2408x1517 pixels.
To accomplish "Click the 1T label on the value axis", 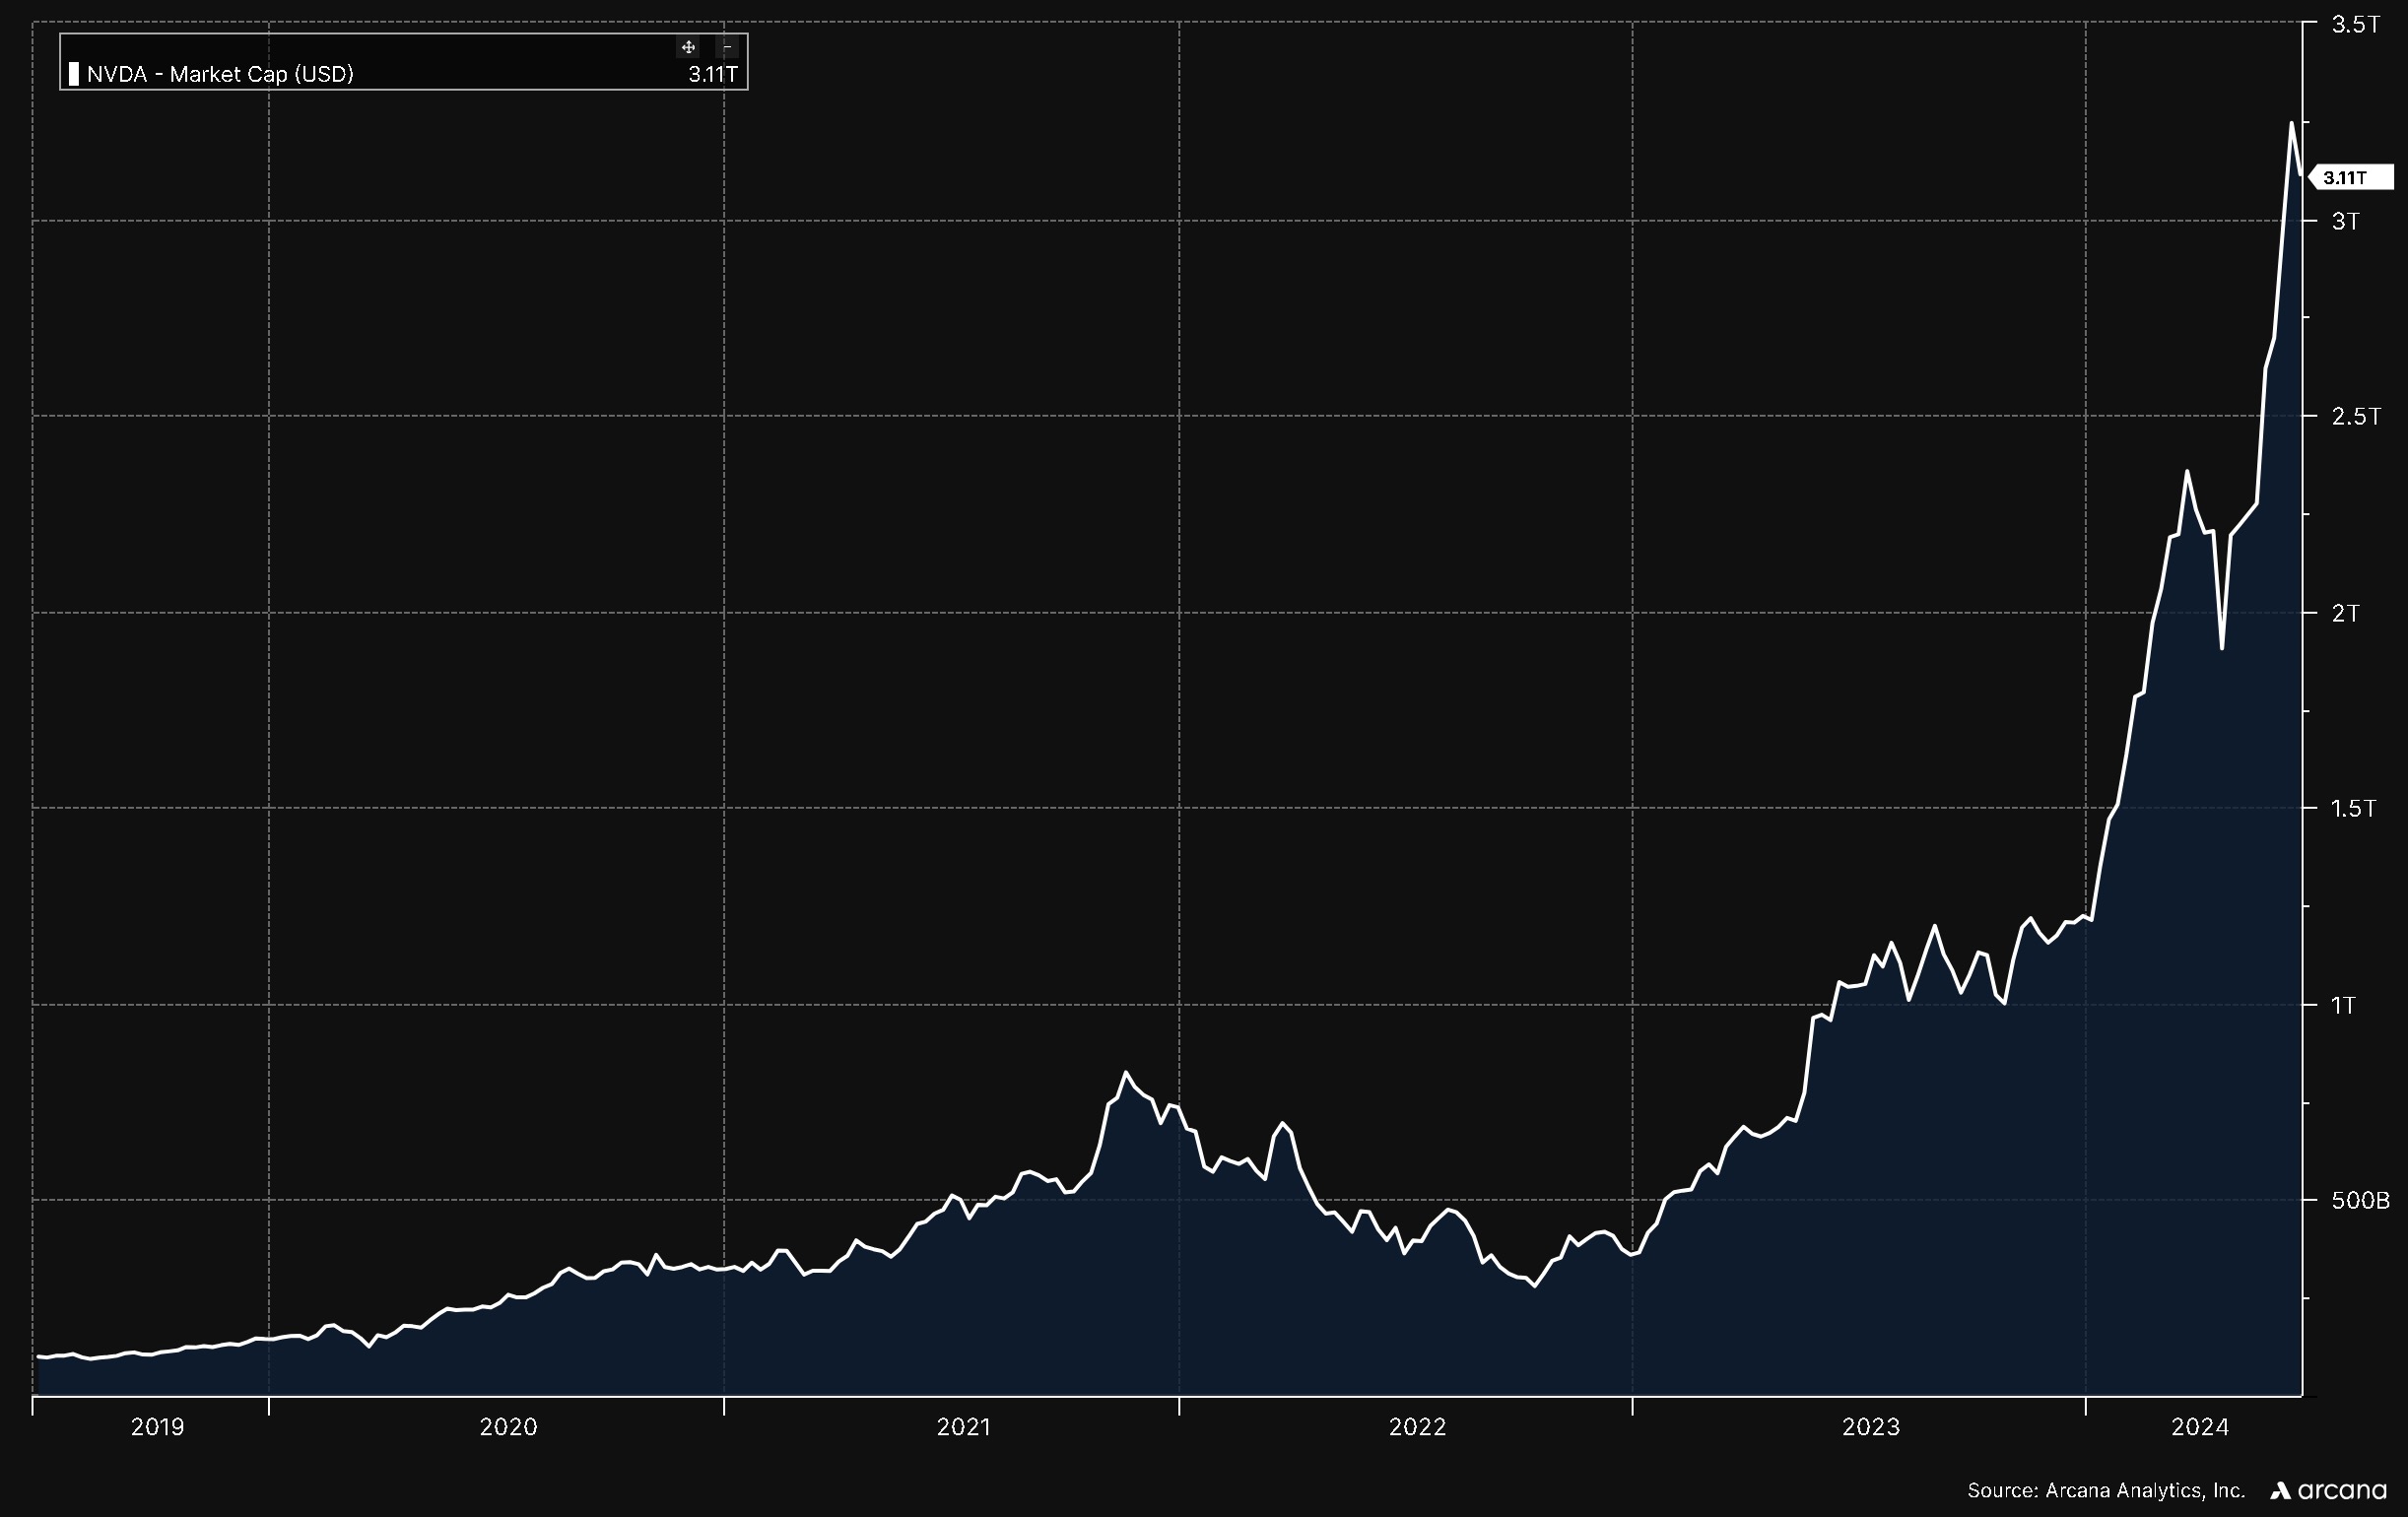I will tap(2343, 1004).
